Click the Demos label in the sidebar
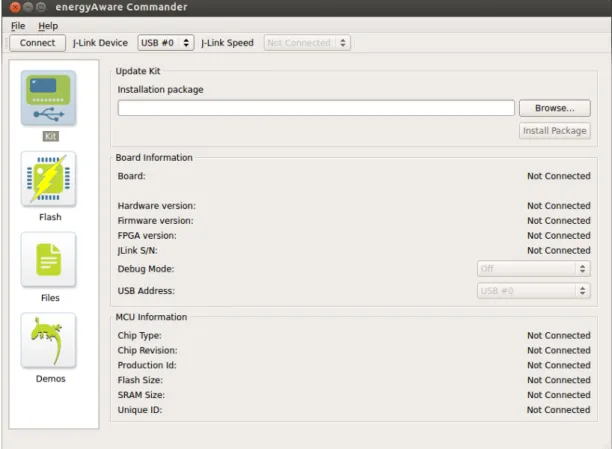 [50, 379]
